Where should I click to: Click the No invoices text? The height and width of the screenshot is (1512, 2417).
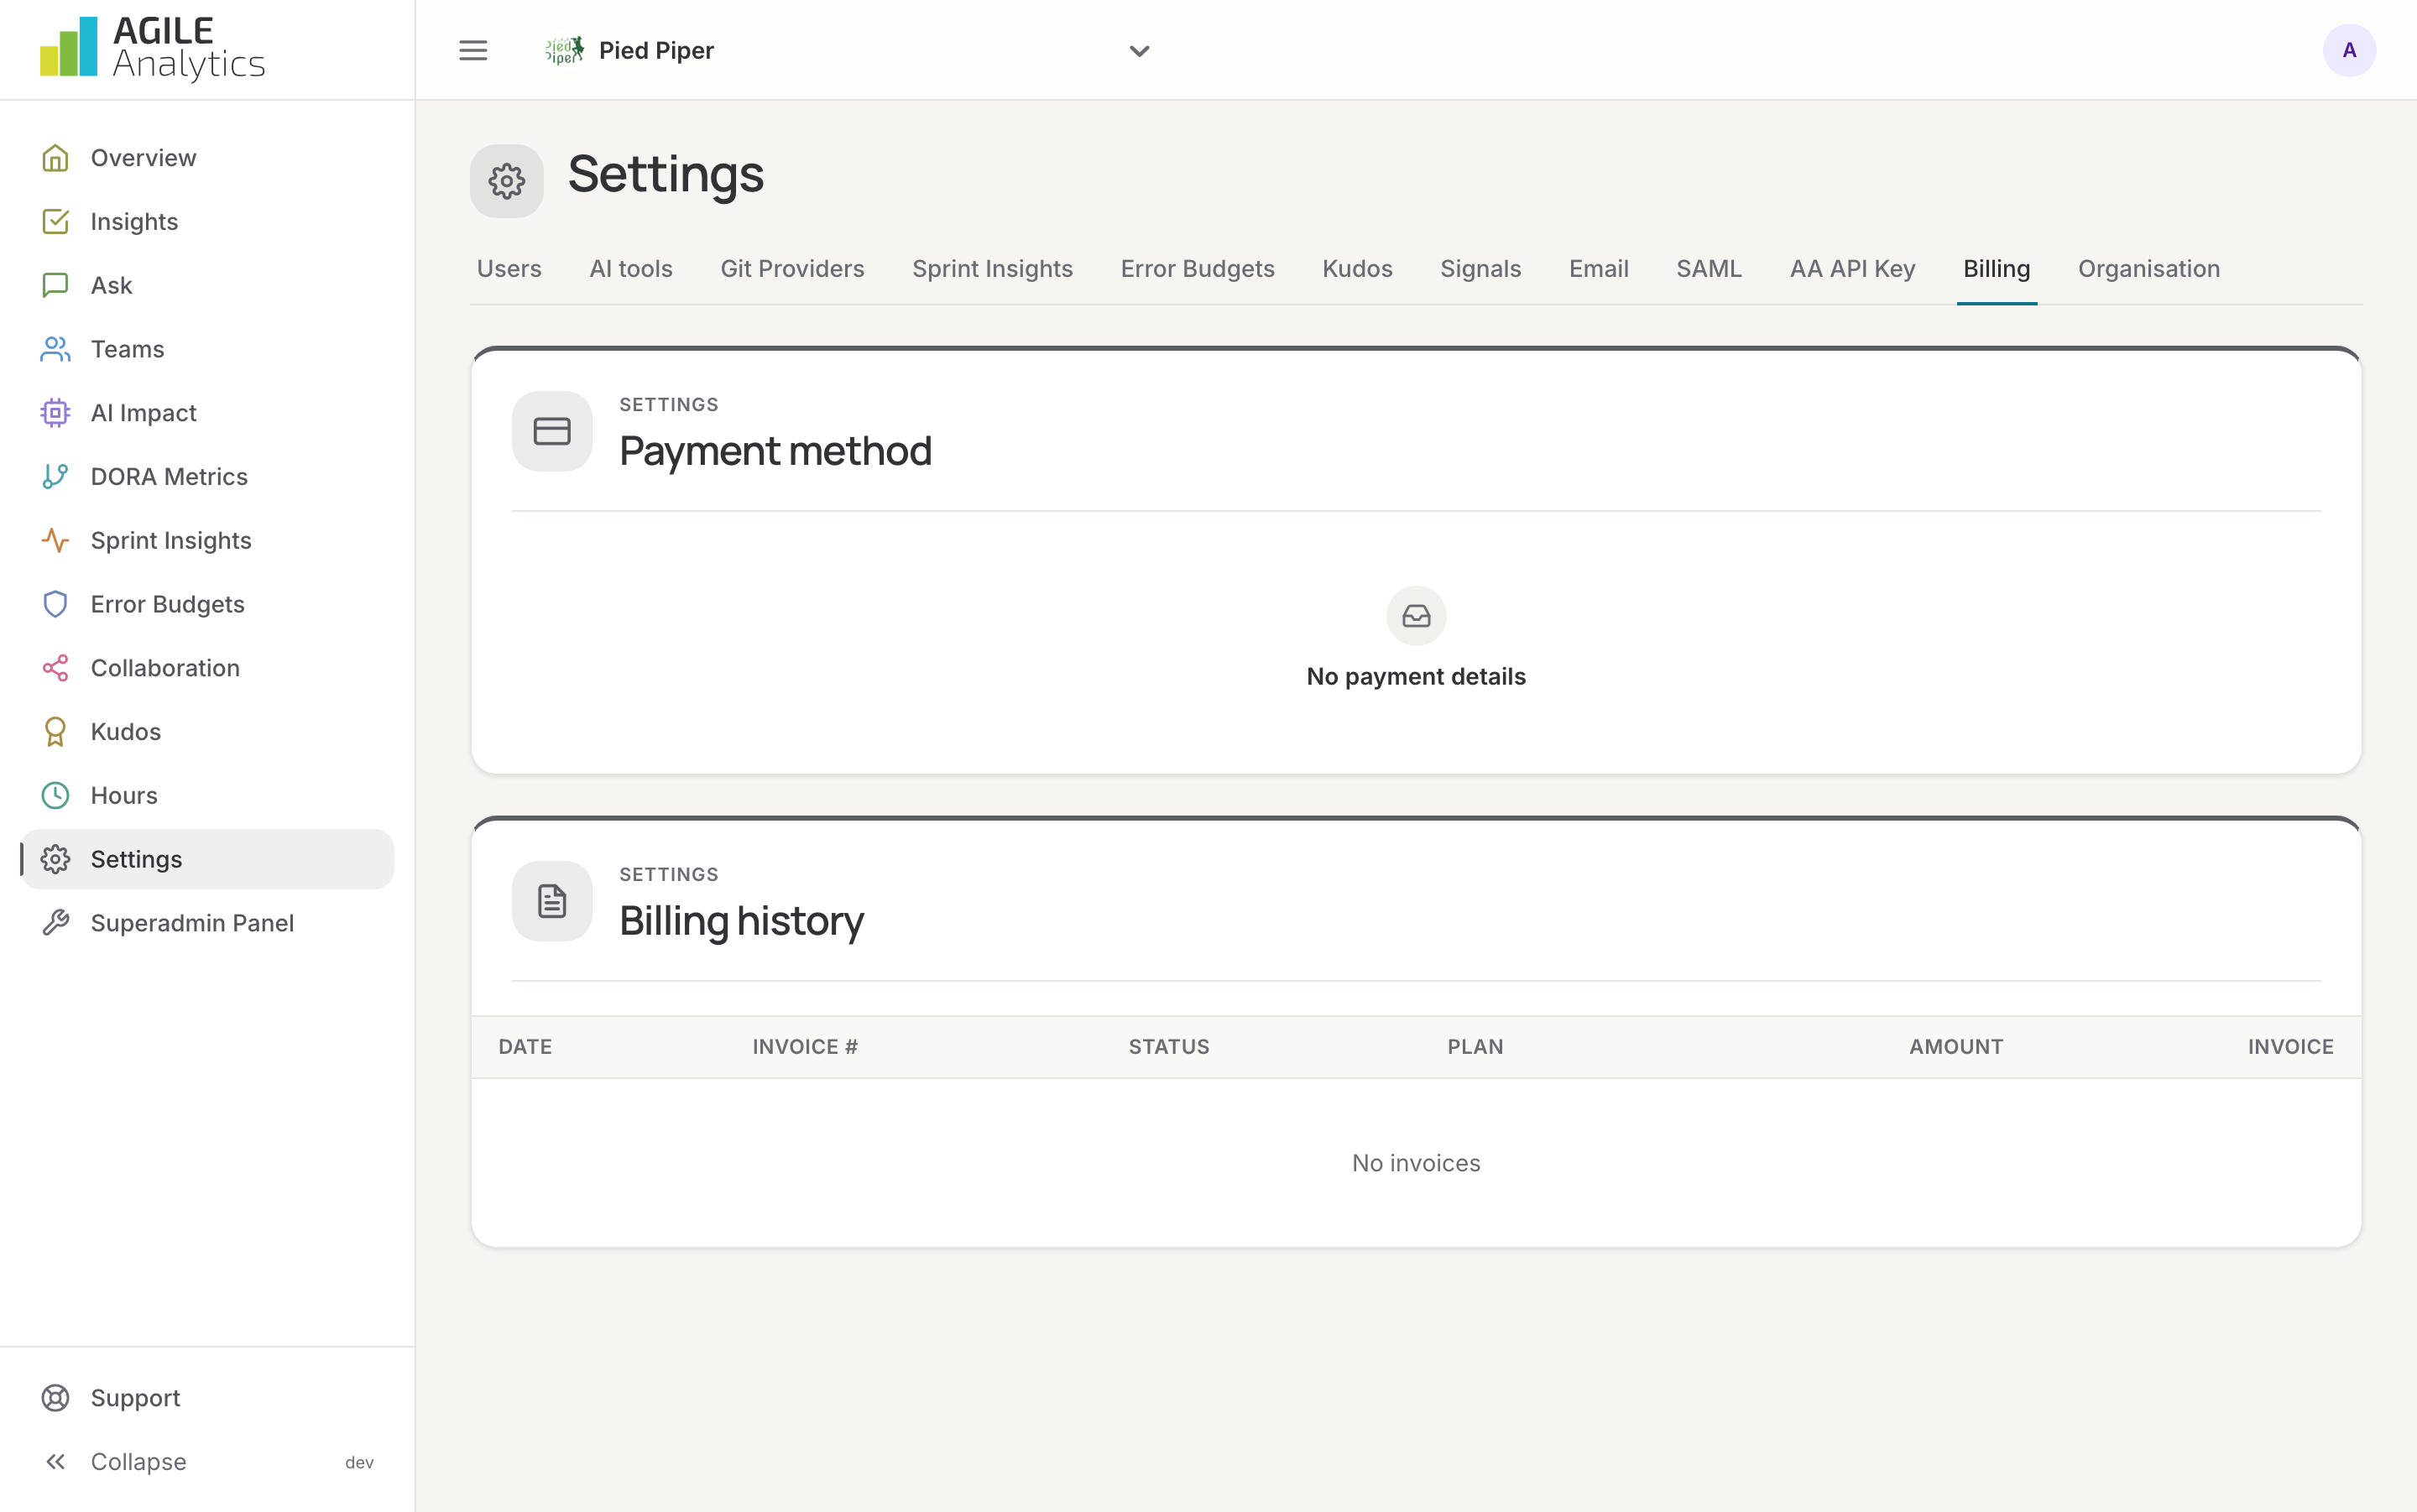click(1416, 1163)
